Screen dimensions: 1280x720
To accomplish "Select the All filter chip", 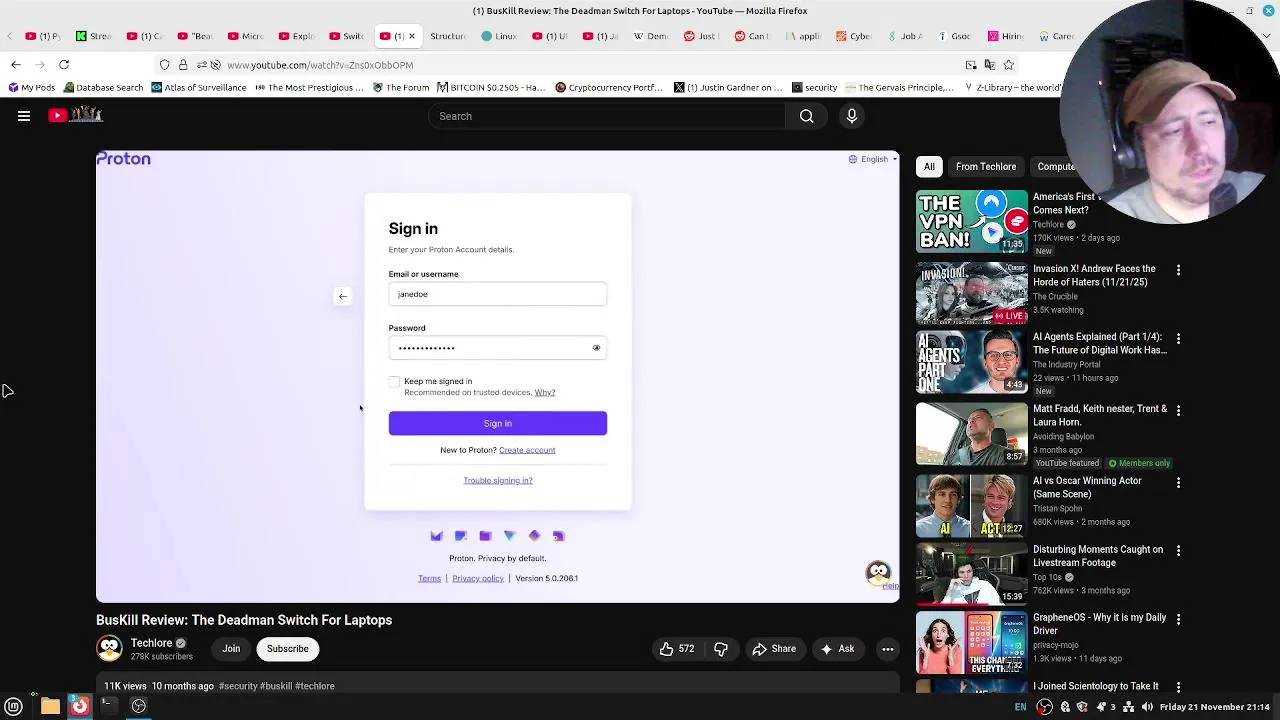I will click(x=929, y=167).
